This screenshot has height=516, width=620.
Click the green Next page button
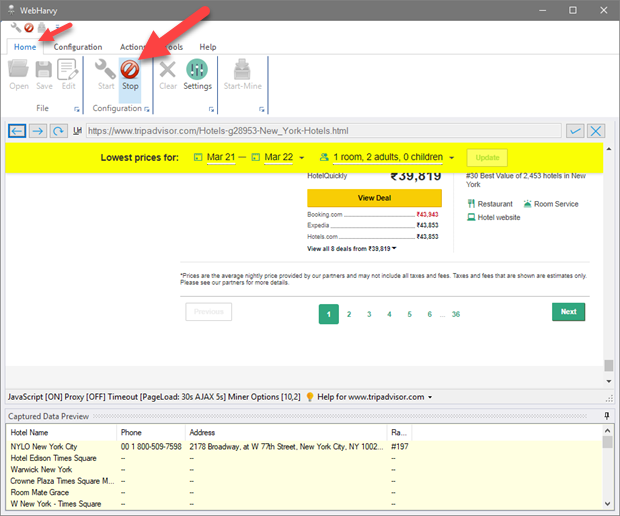[568, 312]
